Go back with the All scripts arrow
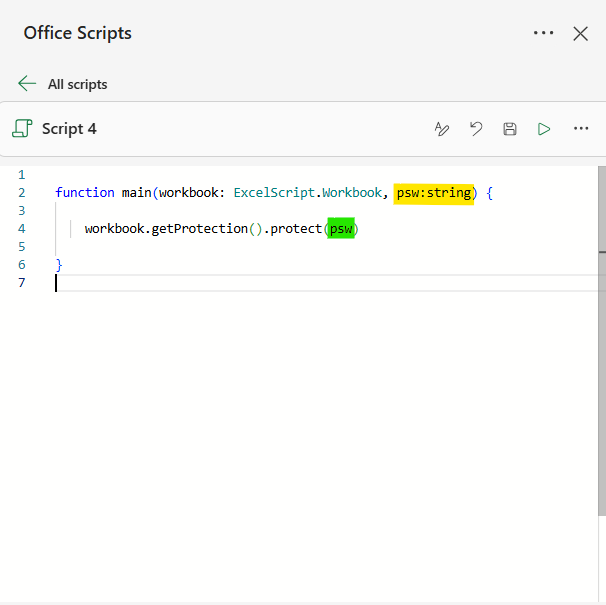 27,83
